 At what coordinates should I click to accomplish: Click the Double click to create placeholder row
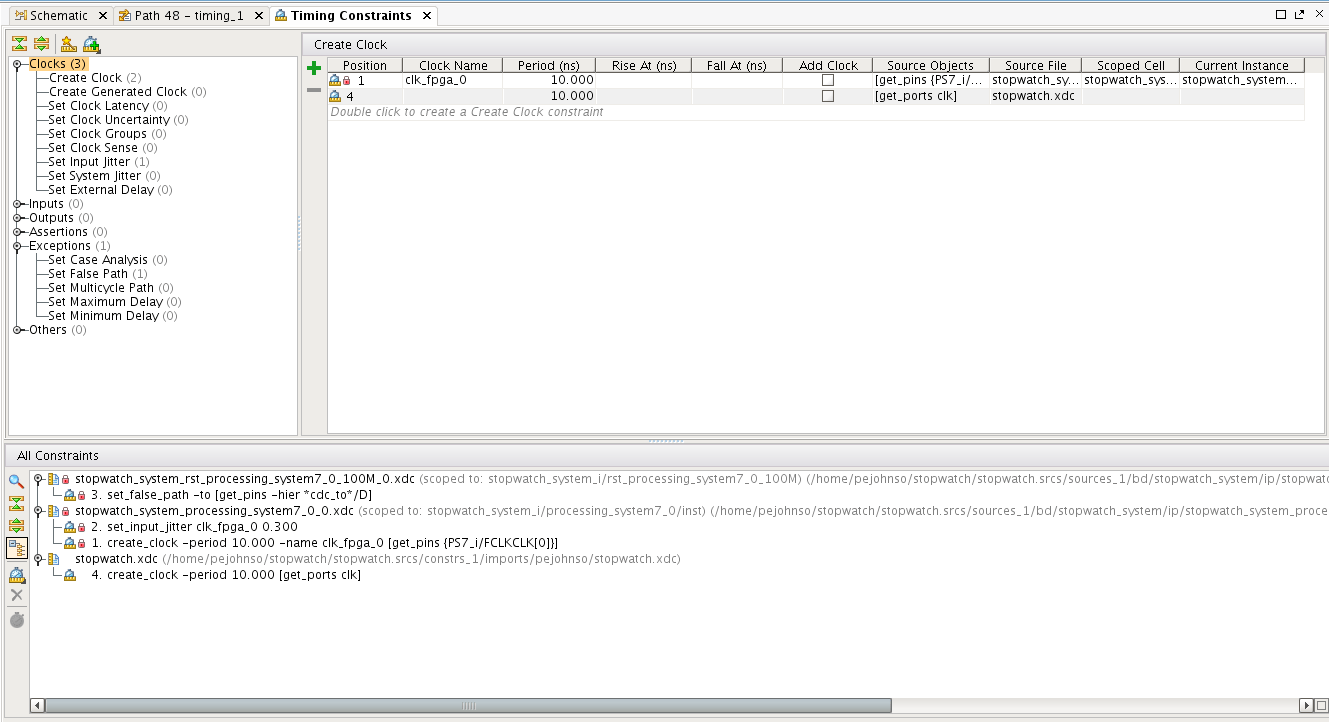click(816, 112)
